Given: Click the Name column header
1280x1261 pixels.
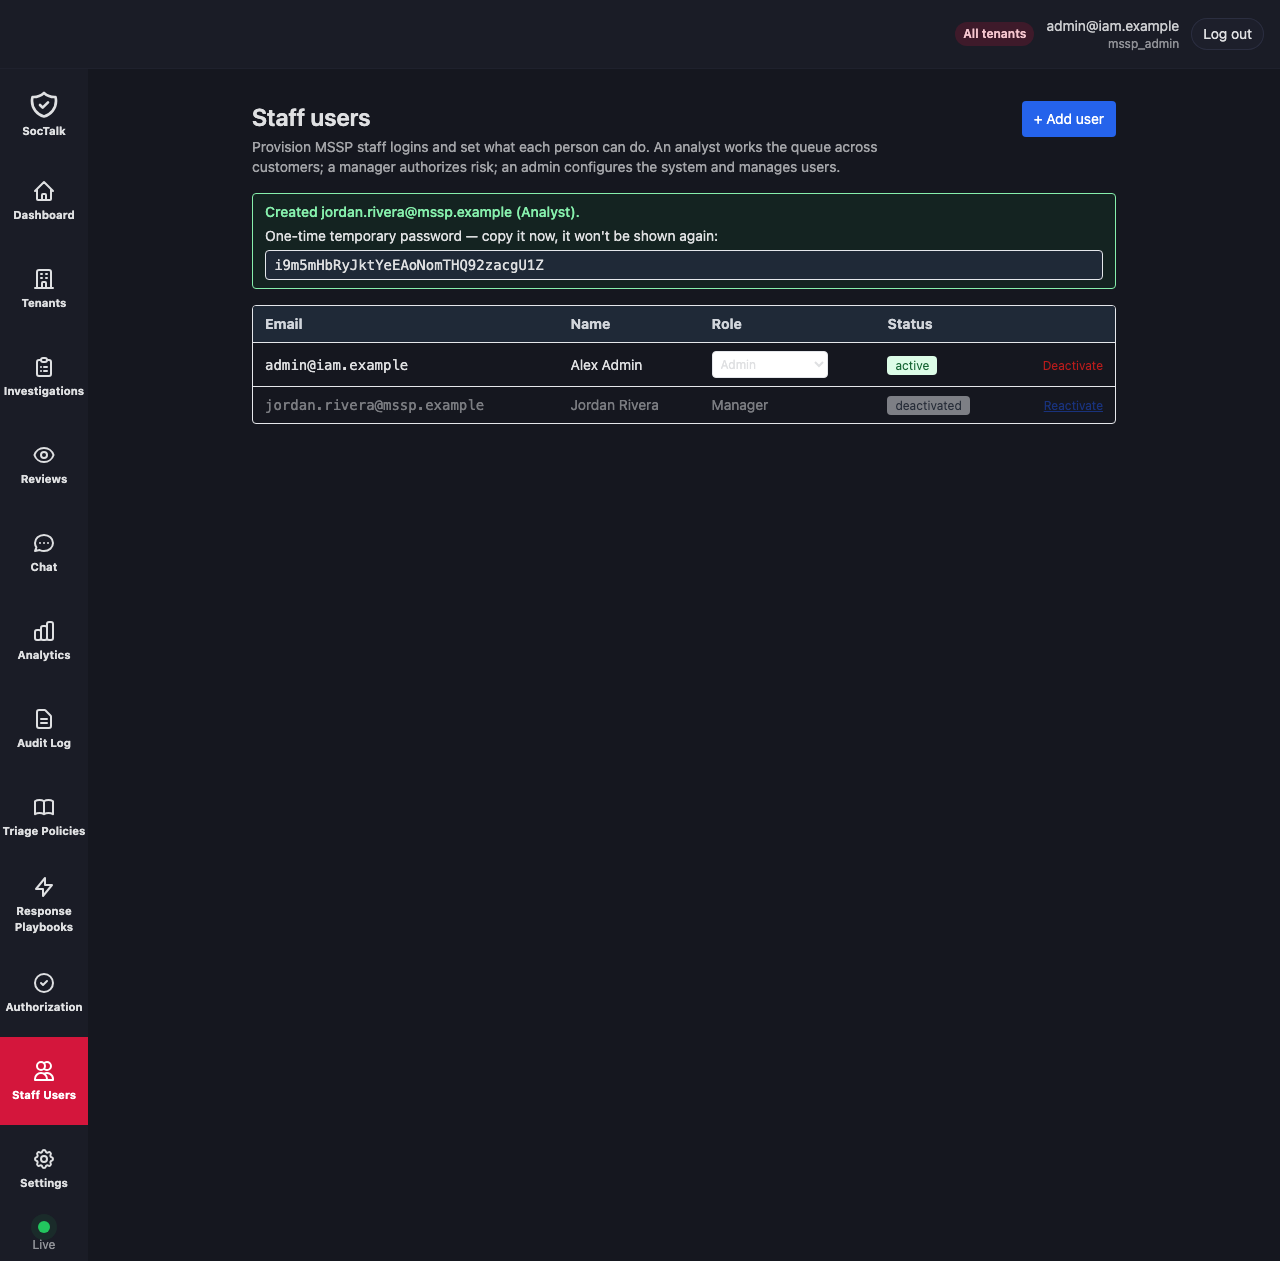Looking at the screenshot, I should [x=590, y=324].
